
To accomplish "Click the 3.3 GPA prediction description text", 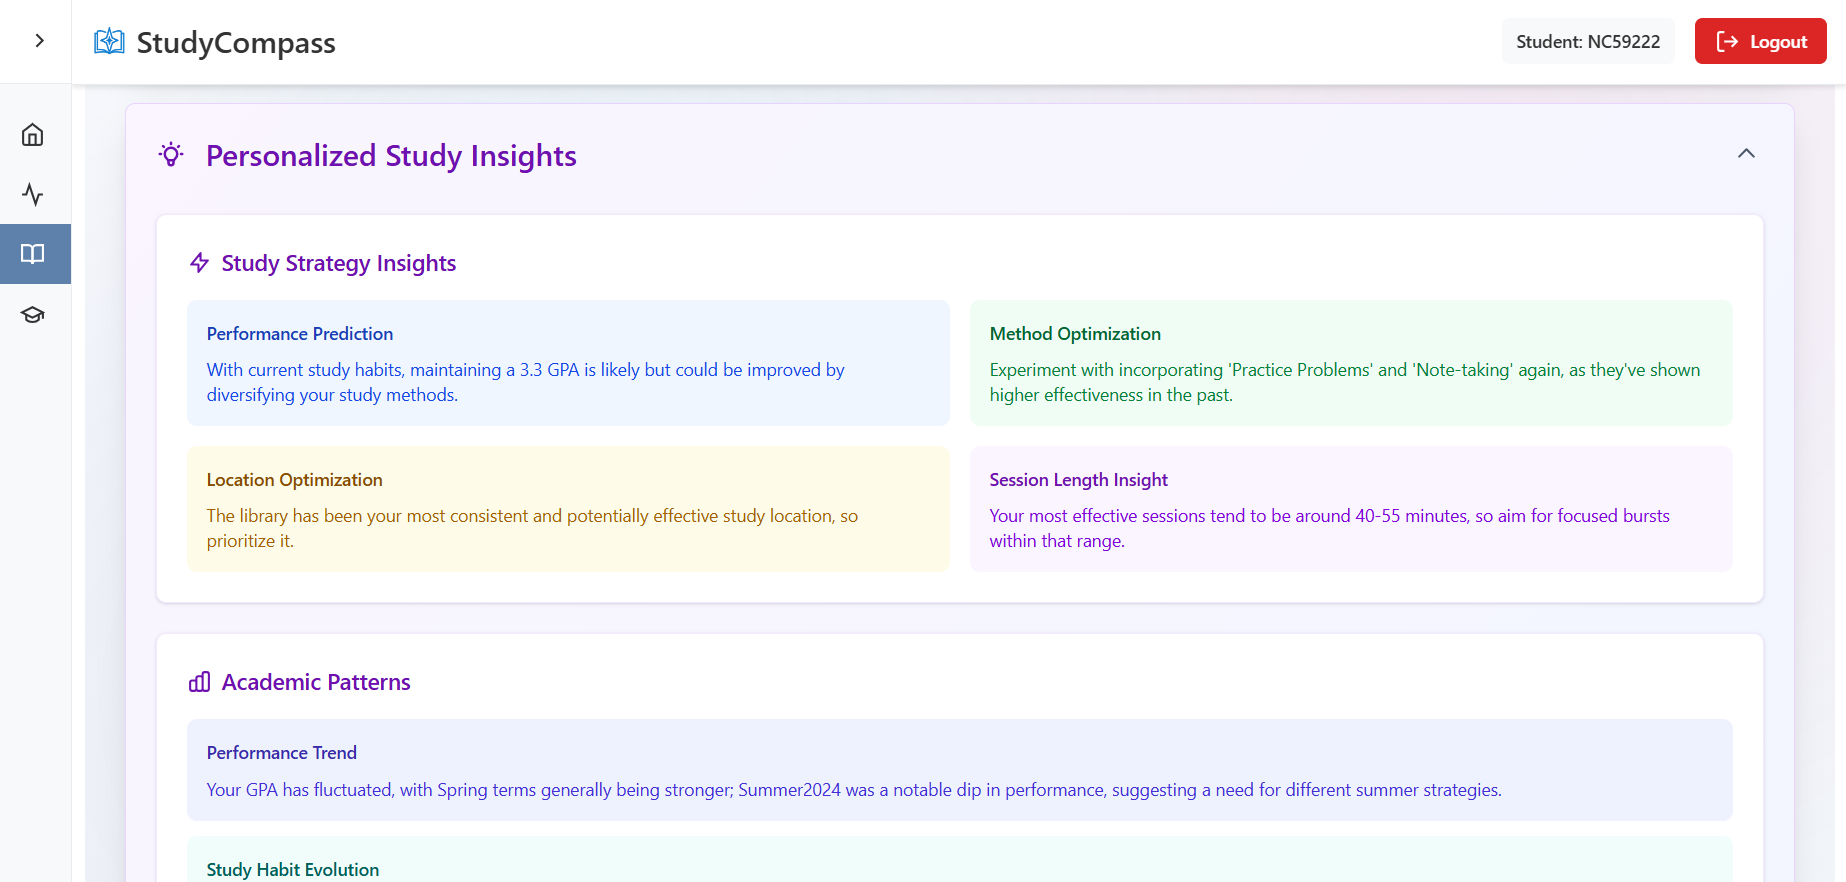I will [526, 382].
